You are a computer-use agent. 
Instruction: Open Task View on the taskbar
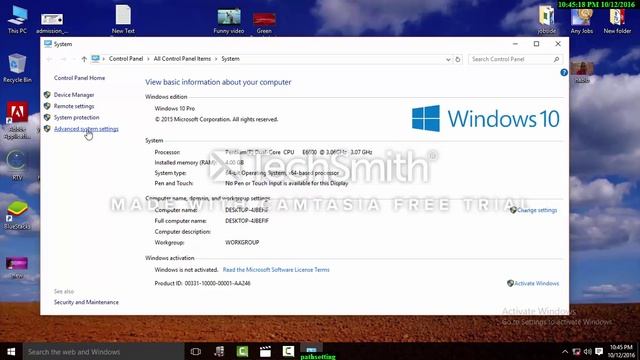click(x=196, y=351)
